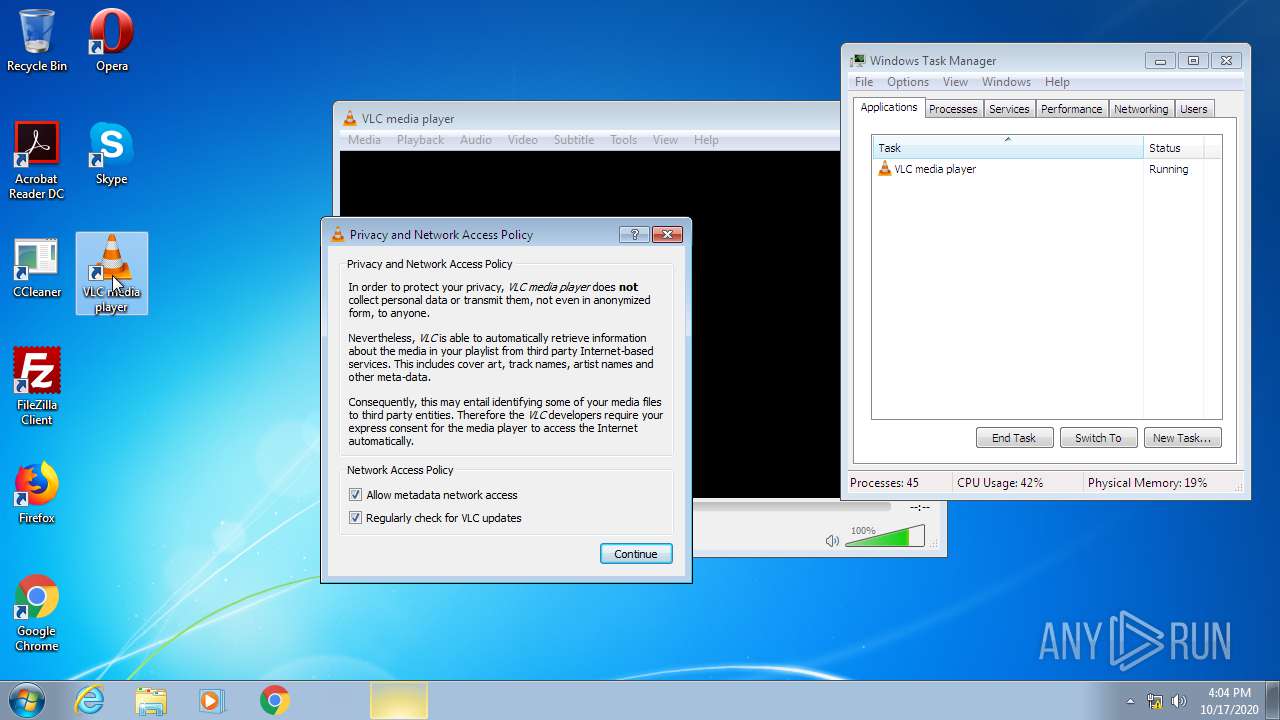This screenshot has height=720, width=1280.
Task: Open VLC Subtitle menu
Action: pyautogui.click(x=574, y=140)
